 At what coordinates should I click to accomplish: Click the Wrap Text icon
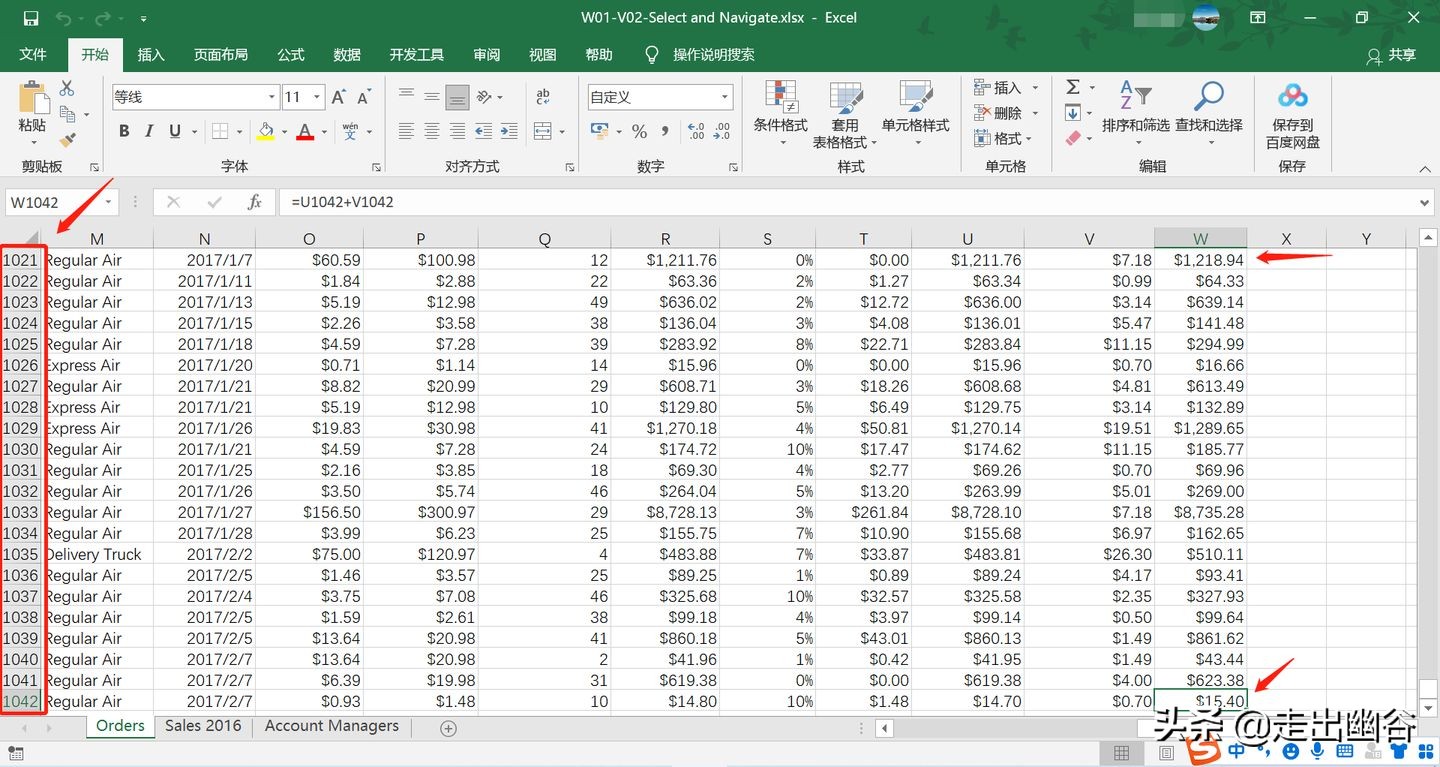click(x=543, y=97)
